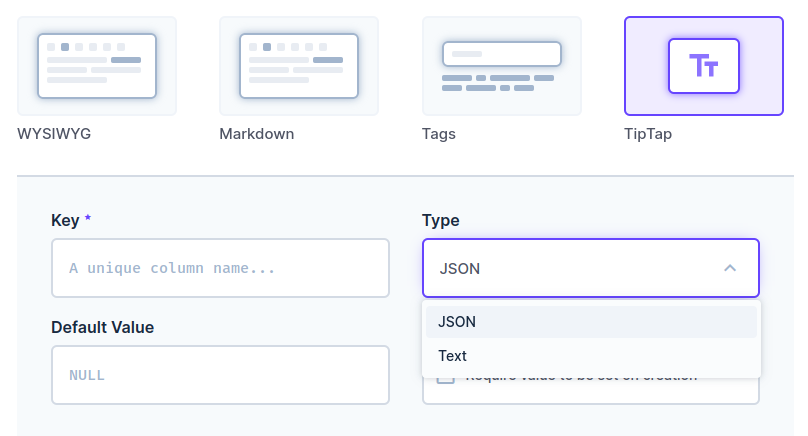Click the Default Value field label
Viewport: 808px width, 436px height.
pyautogui.click(x=102, y=327)
